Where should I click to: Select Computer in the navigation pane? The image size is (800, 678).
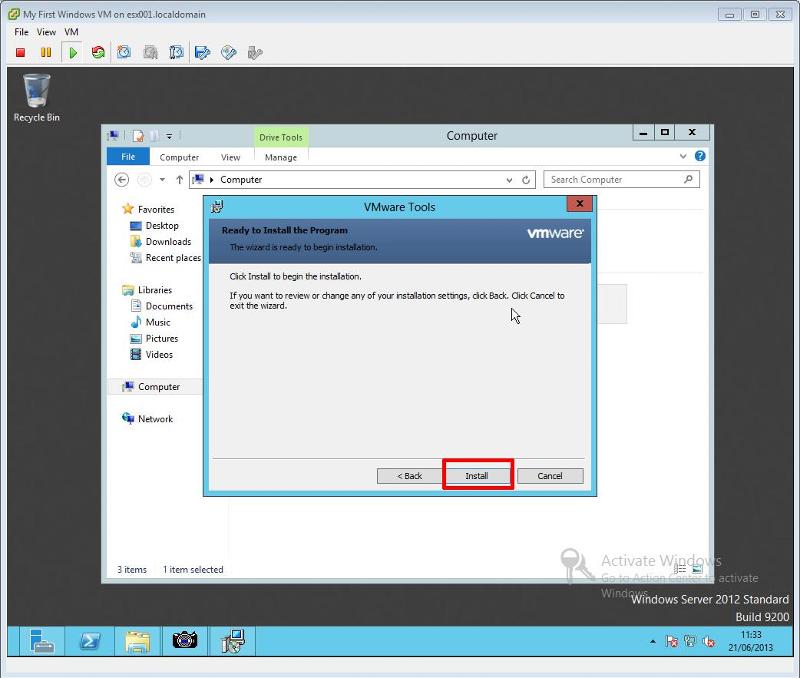click(159, 387)
